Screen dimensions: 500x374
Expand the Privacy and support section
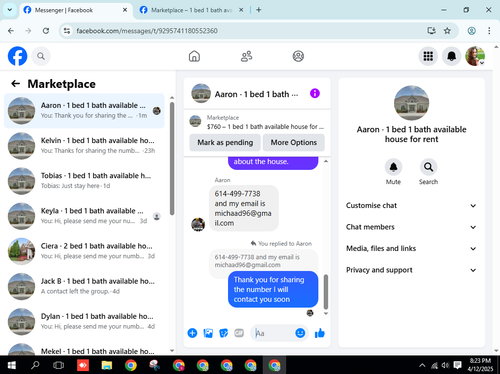pos(411,270)
